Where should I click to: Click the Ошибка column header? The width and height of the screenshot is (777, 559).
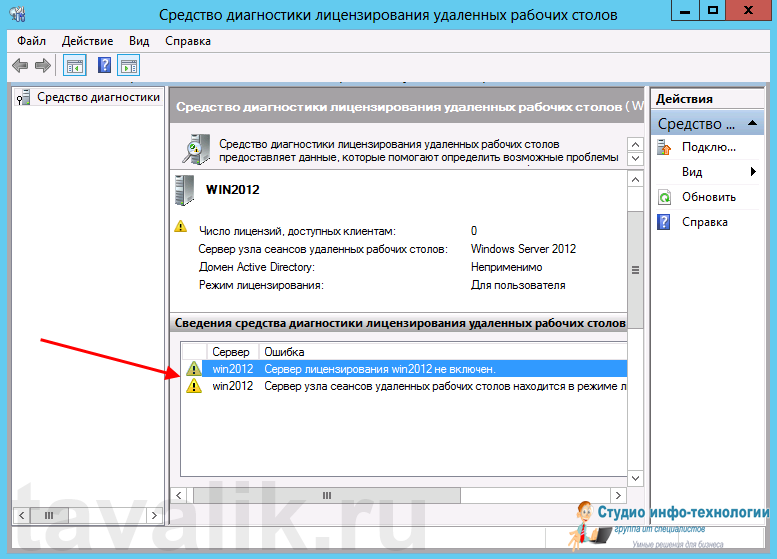284,352
